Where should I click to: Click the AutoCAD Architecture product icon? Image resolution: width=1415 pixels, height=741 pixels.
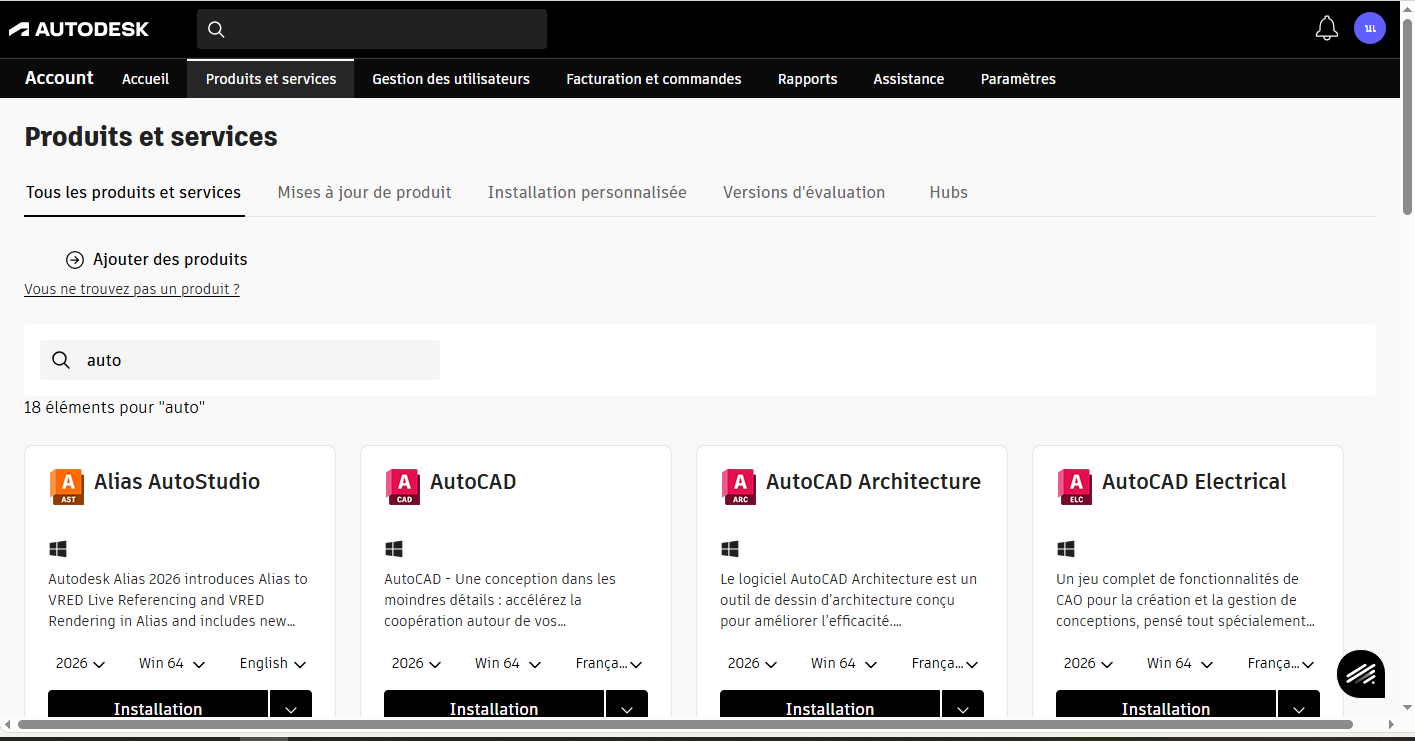(x=739, y=486)
